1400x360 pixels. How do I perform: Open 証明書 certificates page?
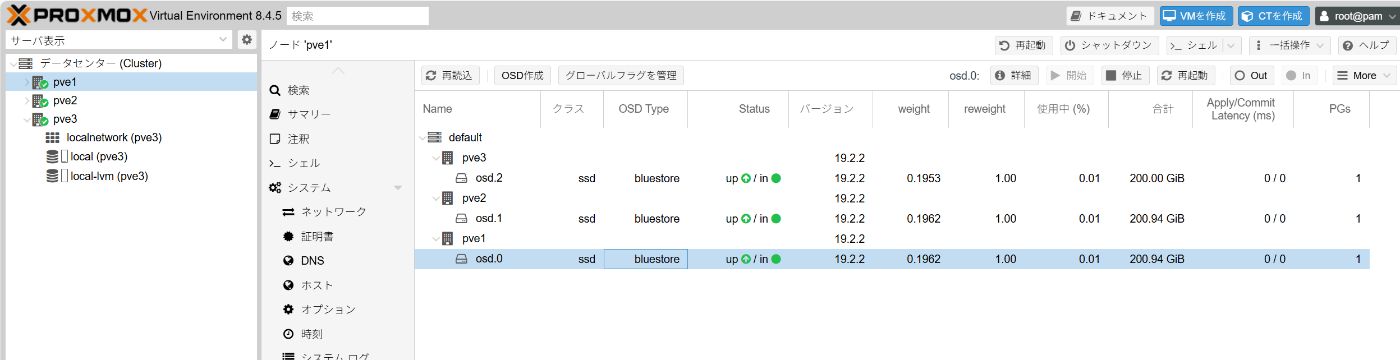point(317,236)
